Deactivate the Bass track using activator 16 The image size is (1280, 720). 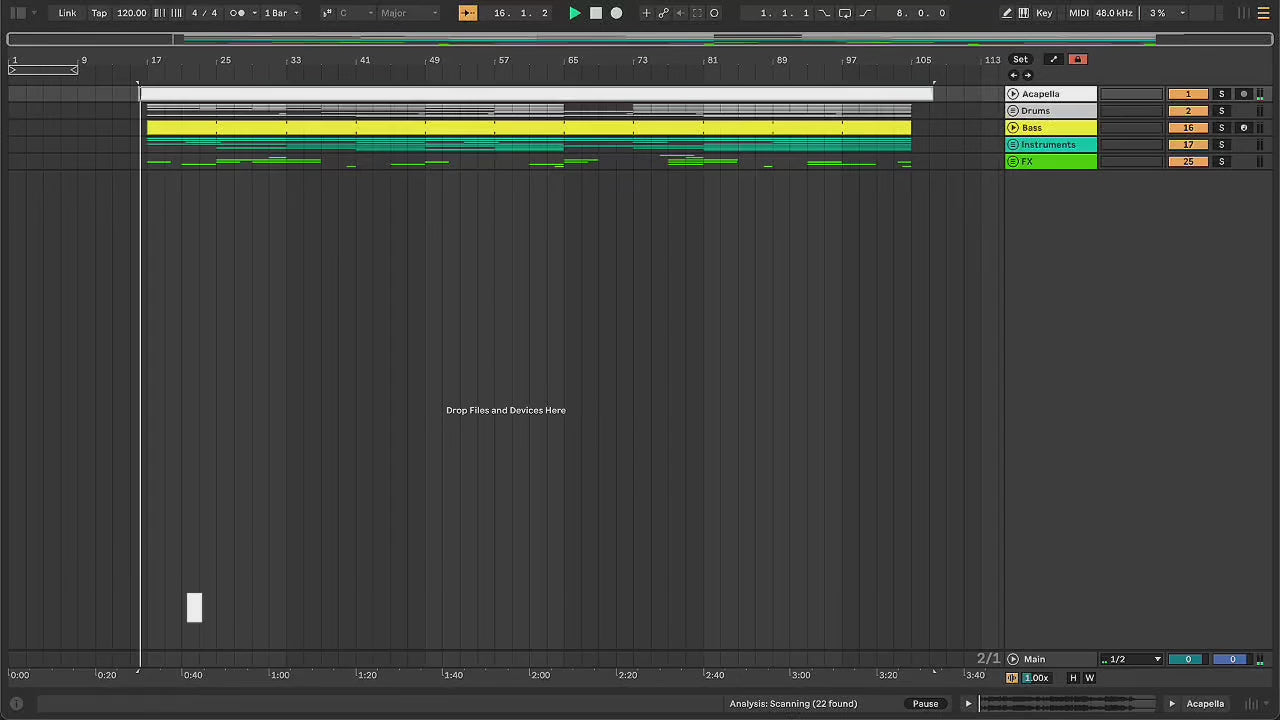point(1187,128)
